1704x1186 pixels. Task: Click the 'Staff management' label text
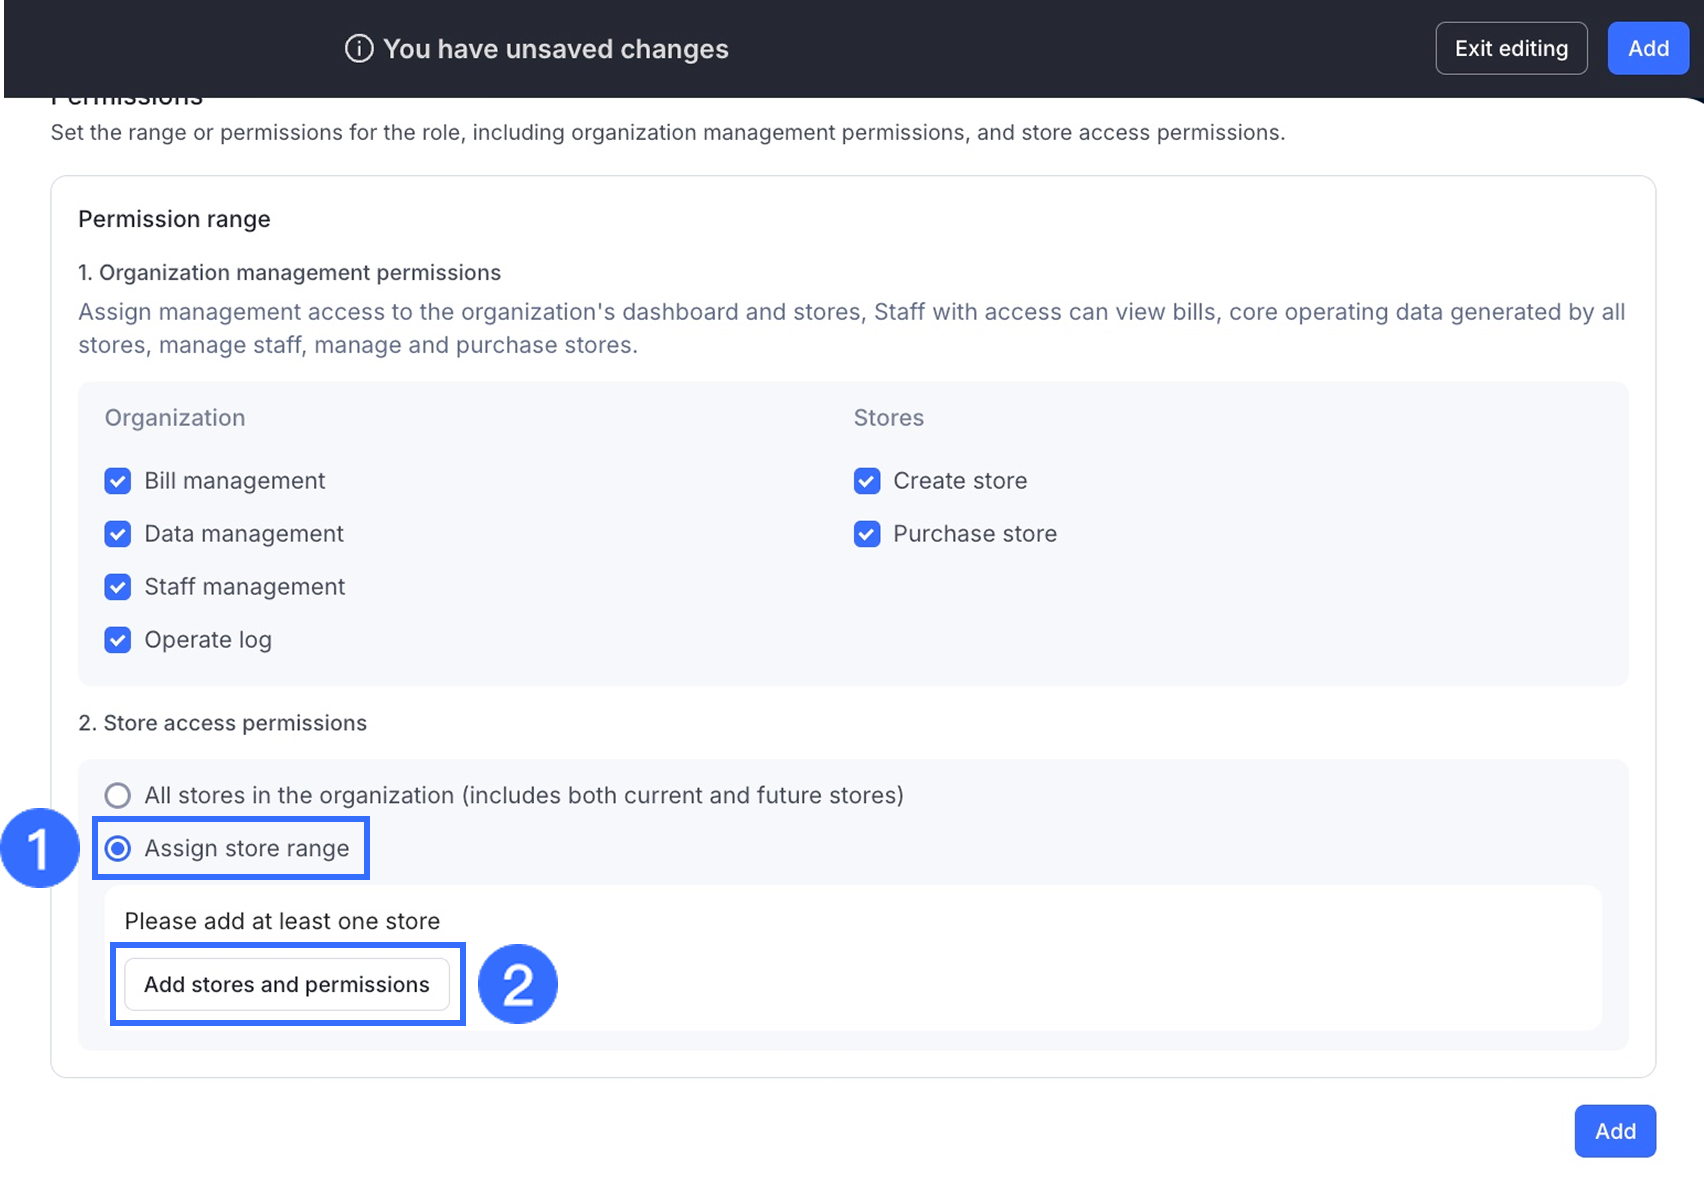(x=245, y=587)
